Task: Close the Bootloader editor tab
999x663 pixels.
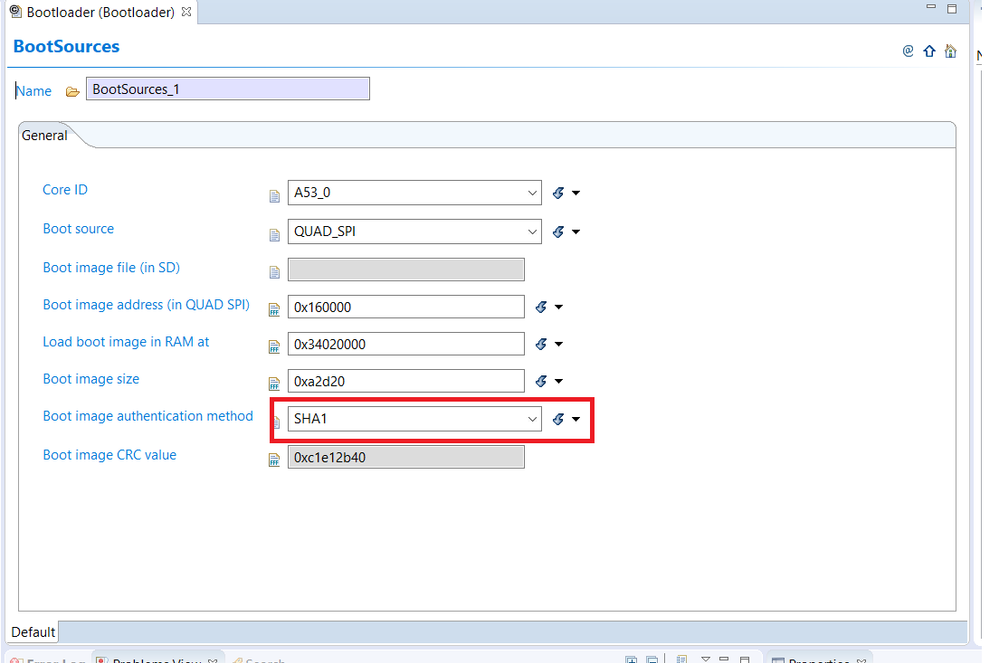Action: (x=186, y=11)
